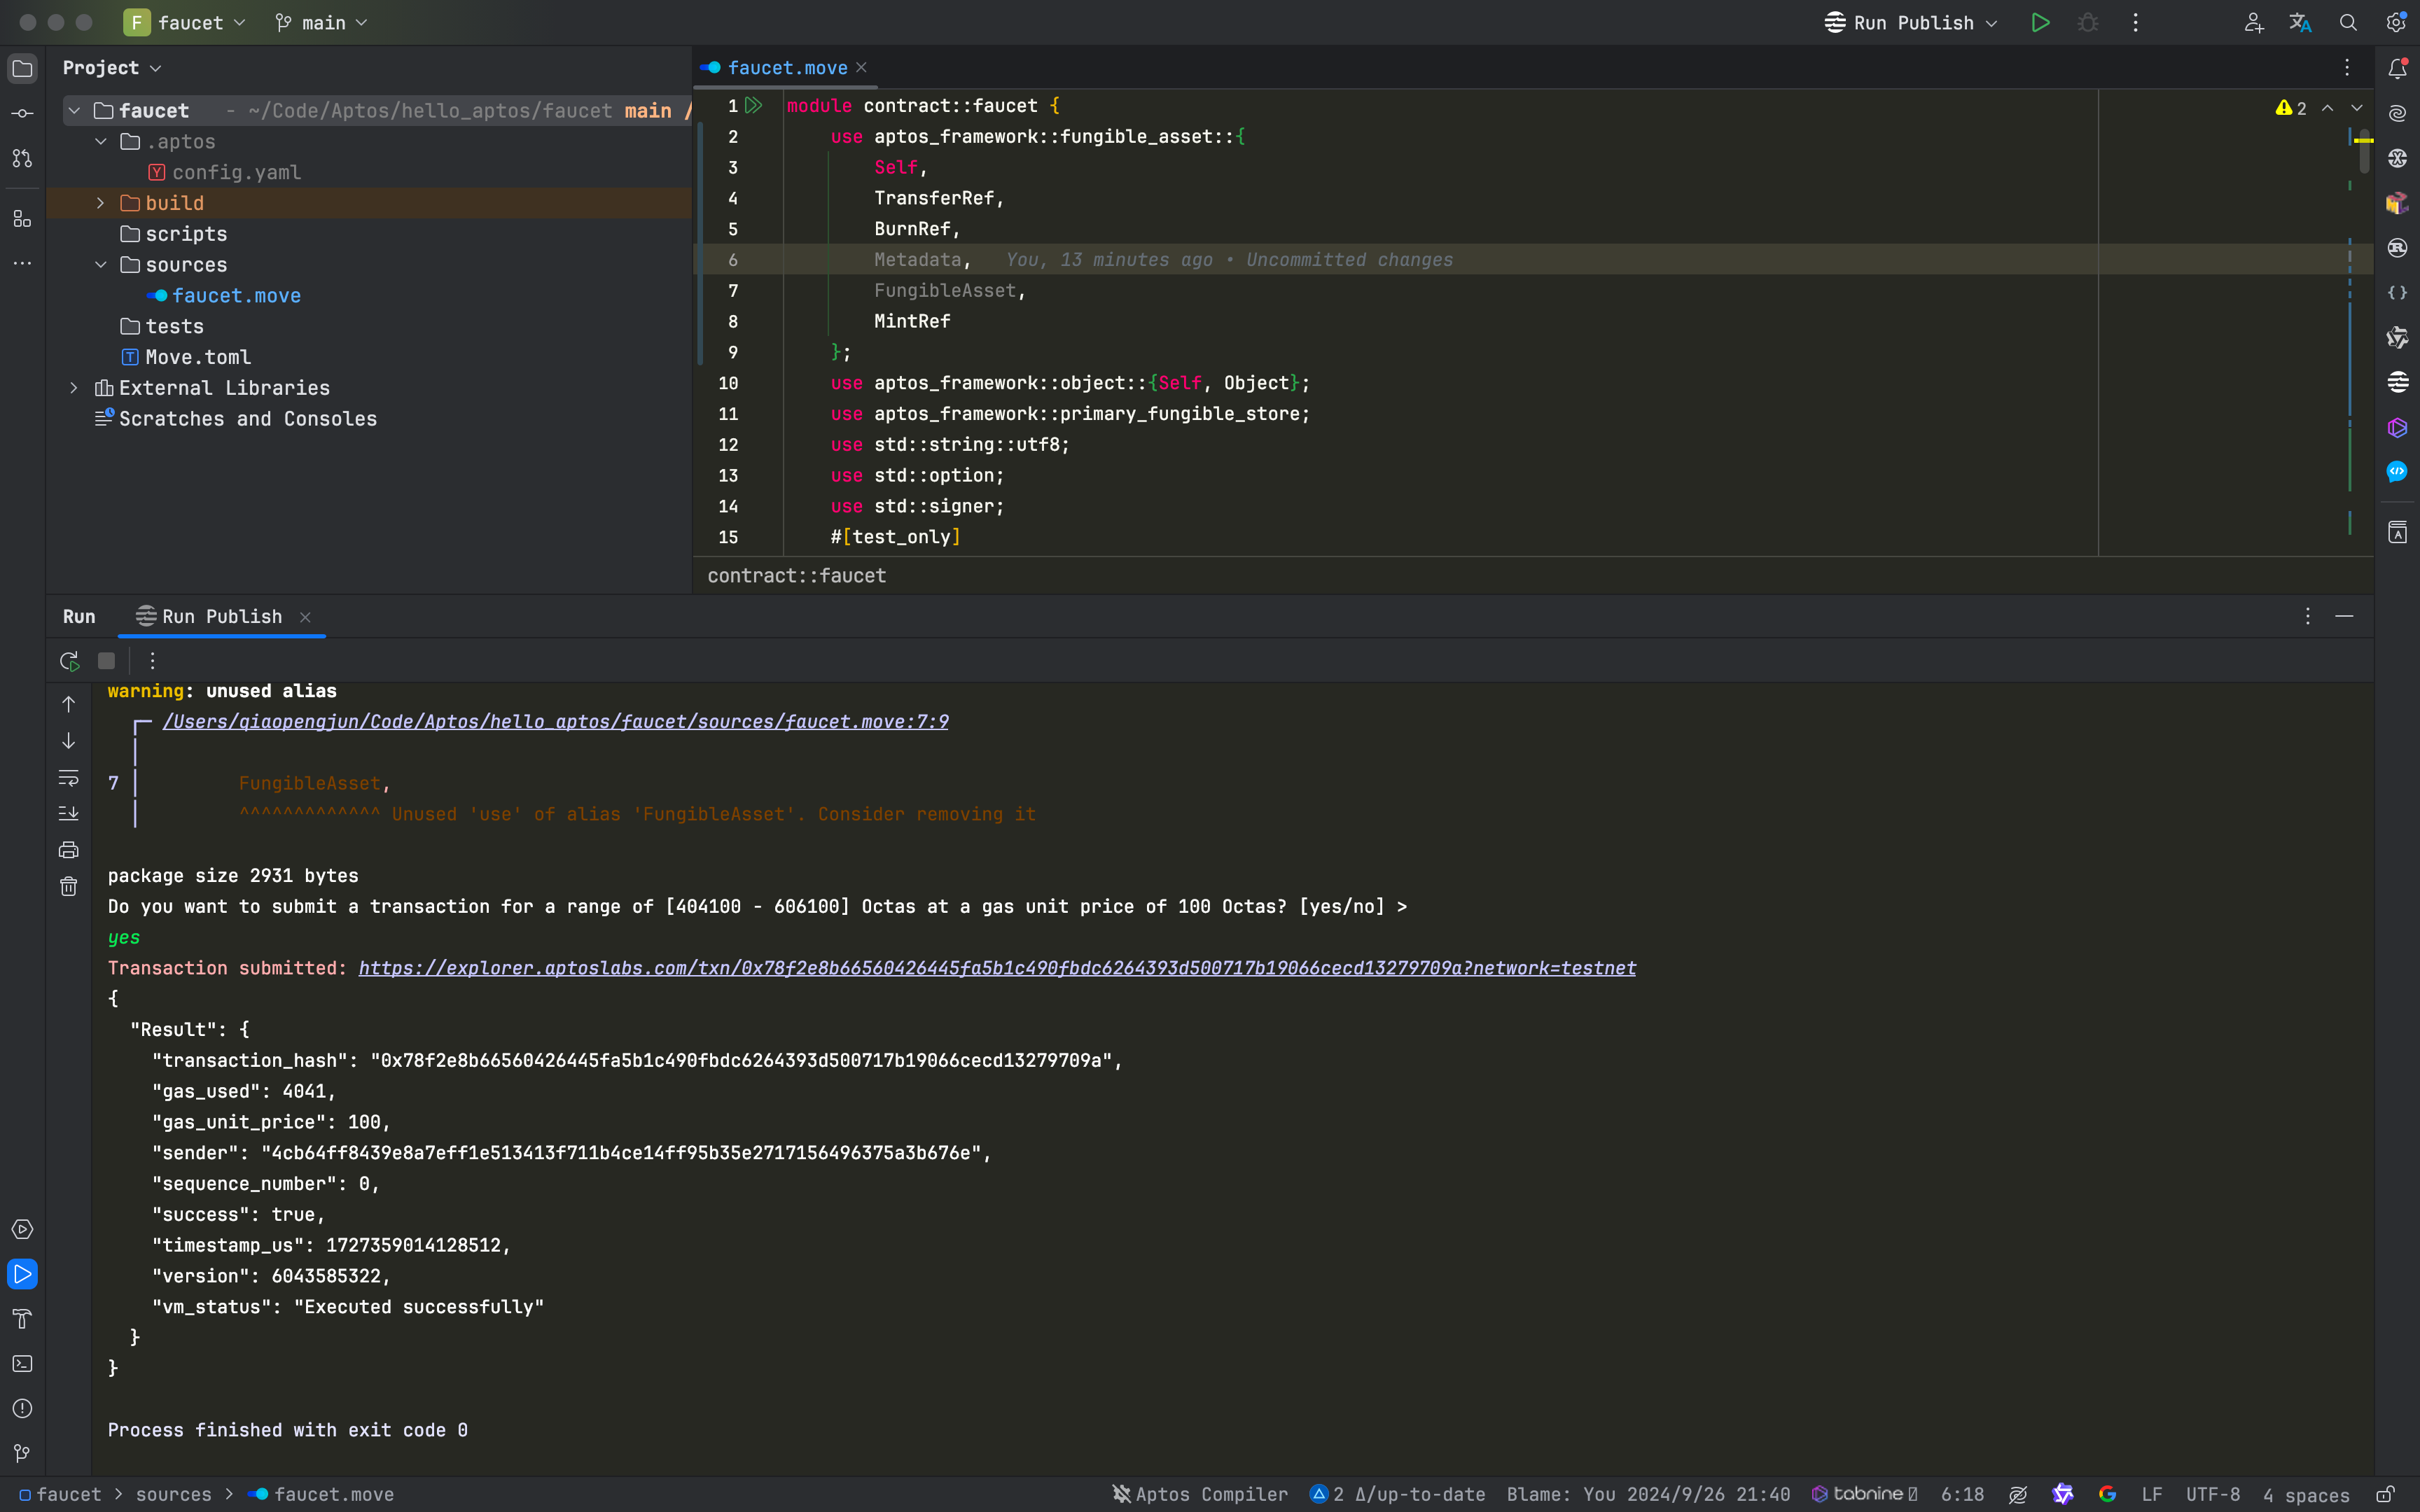The image size is (2420, 1512).
Task: Stop the running process
Action: 106,661
